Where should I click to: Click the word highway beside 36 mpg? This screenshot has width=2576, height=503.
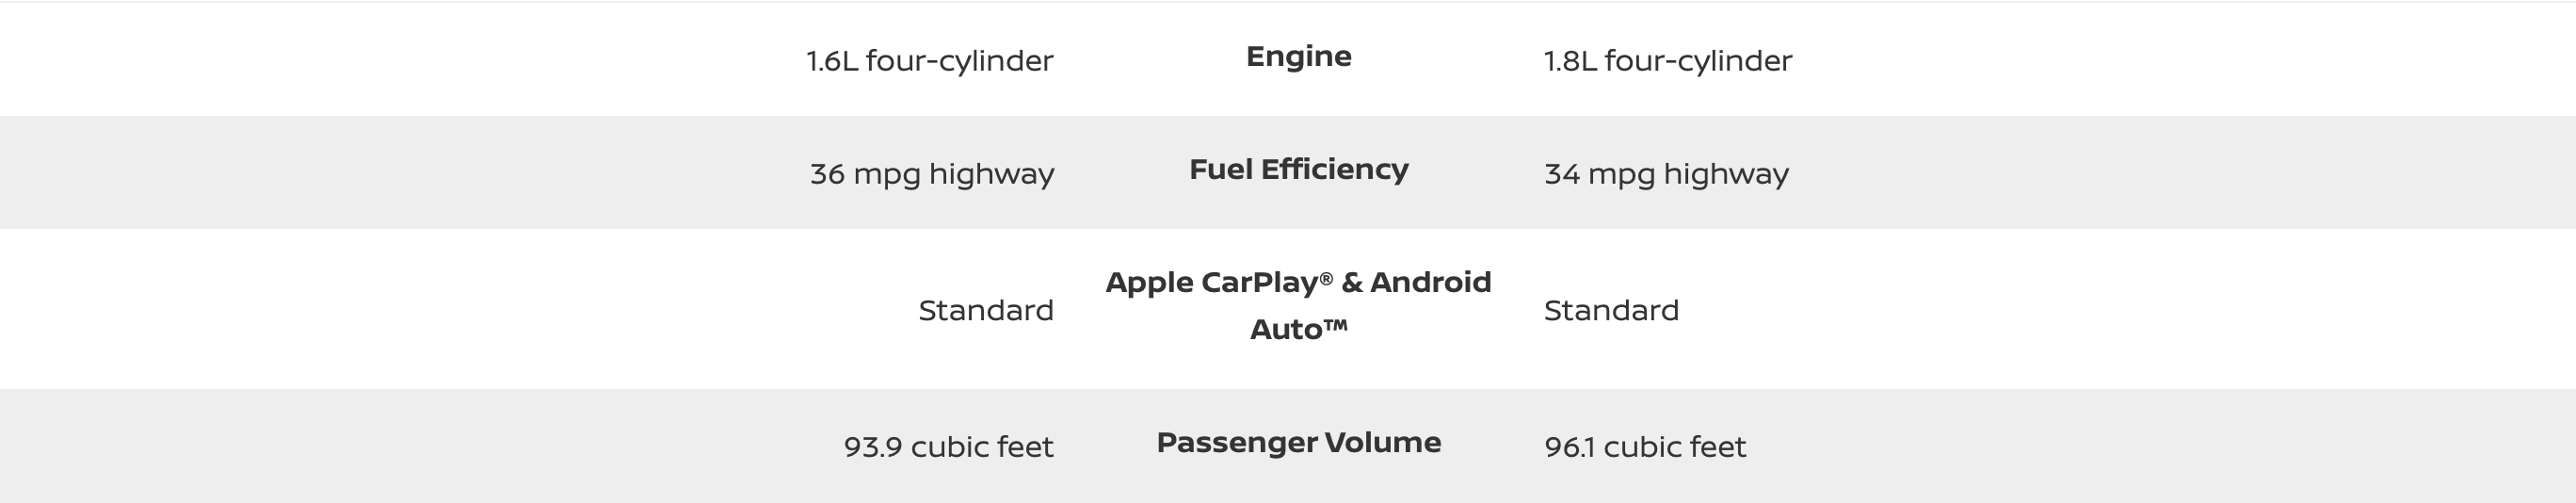click(x=991, y=174)
